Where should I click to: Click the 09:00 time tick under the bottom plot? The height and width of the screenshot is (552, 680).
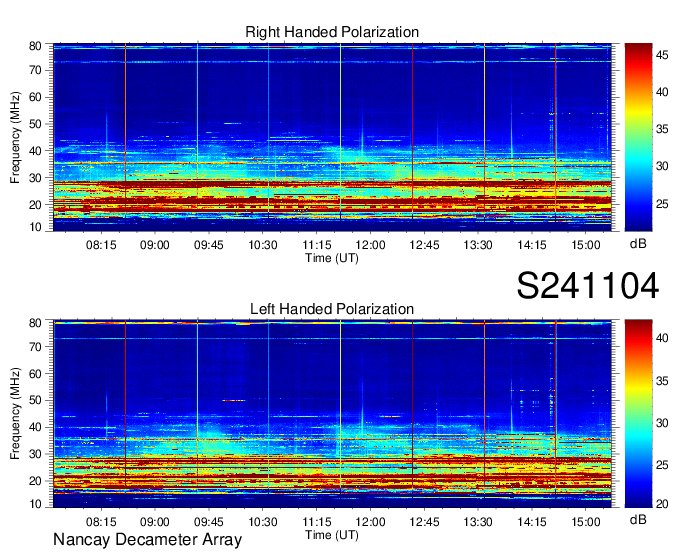155,521
